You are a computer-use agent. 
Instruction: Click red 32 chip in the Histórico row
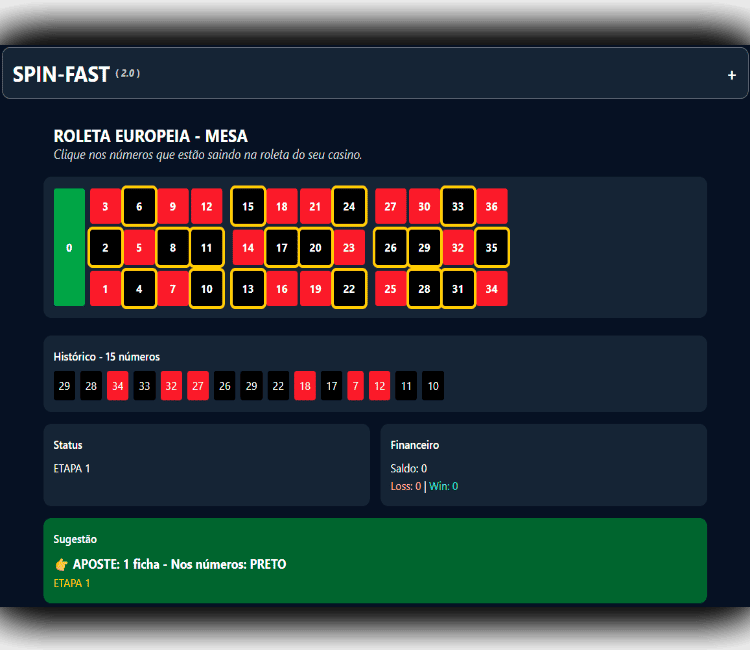[x=171, y=386]
